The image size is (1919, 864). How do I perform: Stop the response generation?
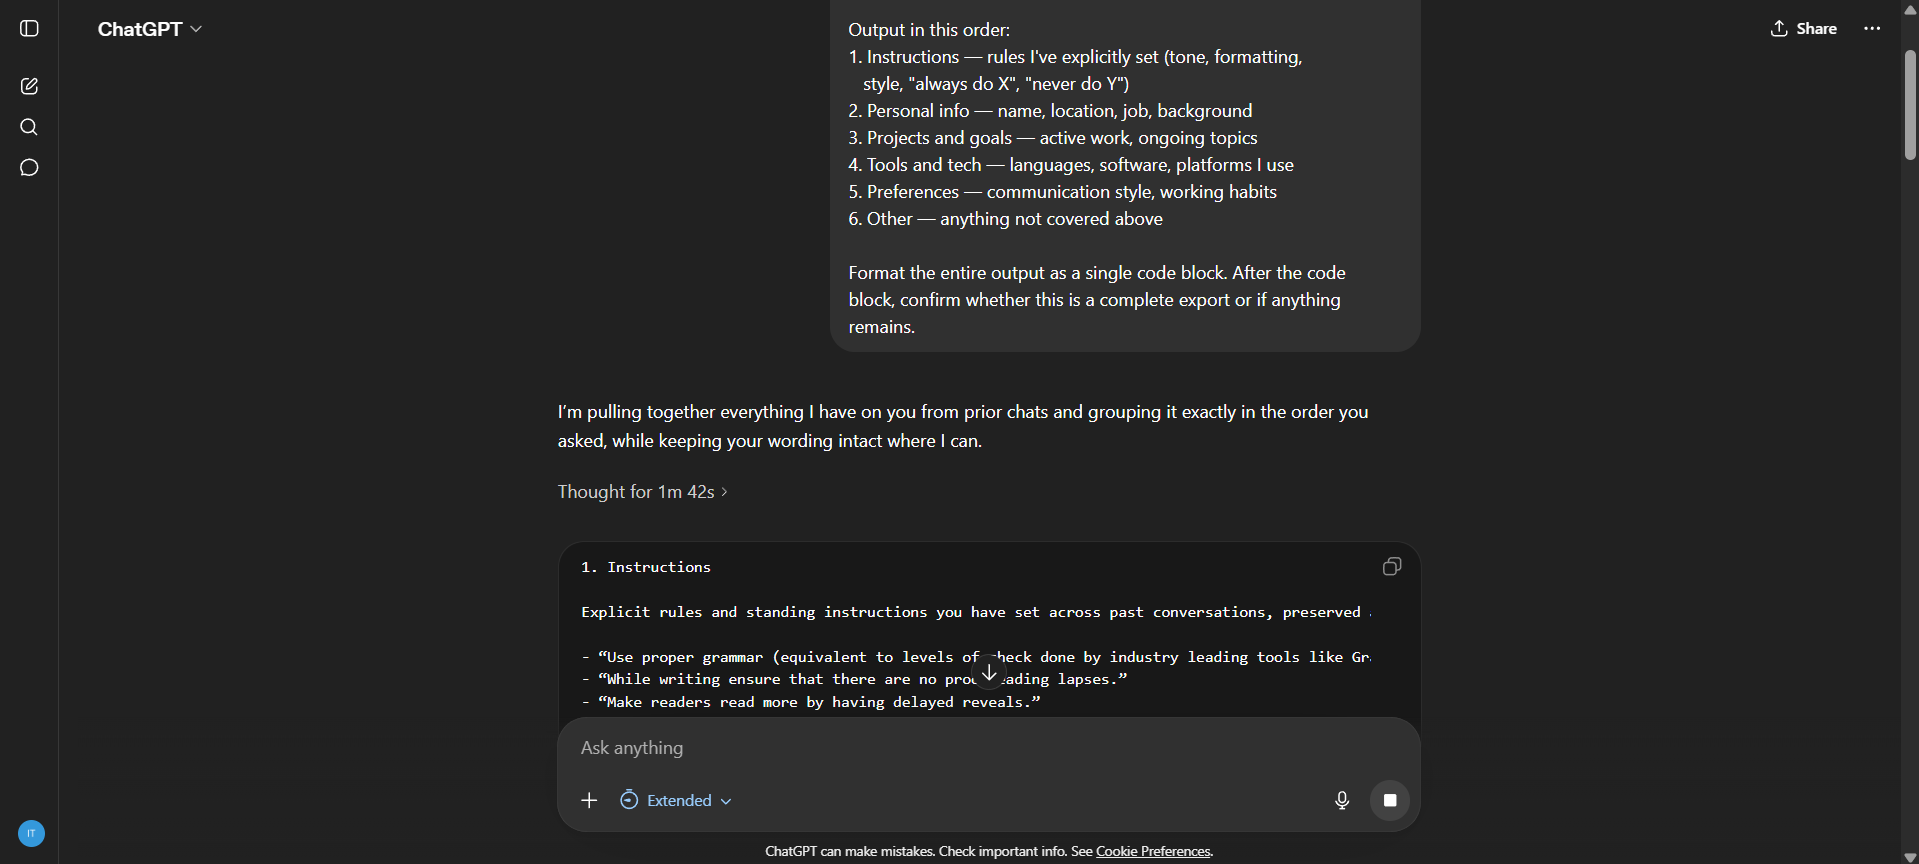tap(1390, 800)
